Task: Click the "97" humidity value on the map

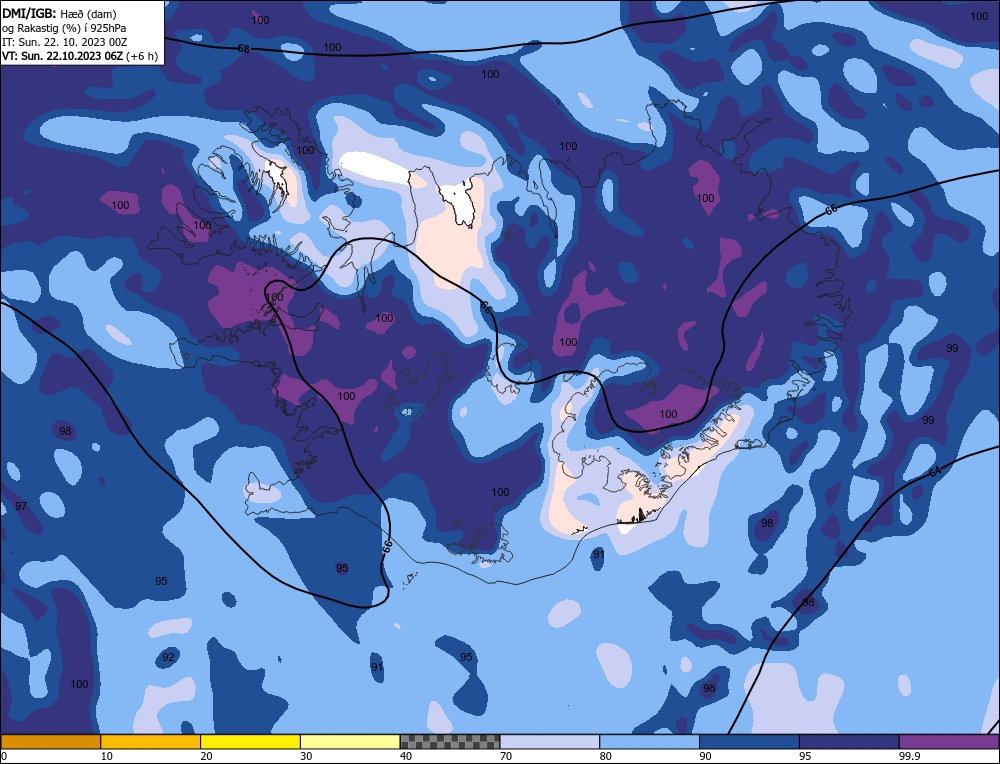Action: [21, 506]
